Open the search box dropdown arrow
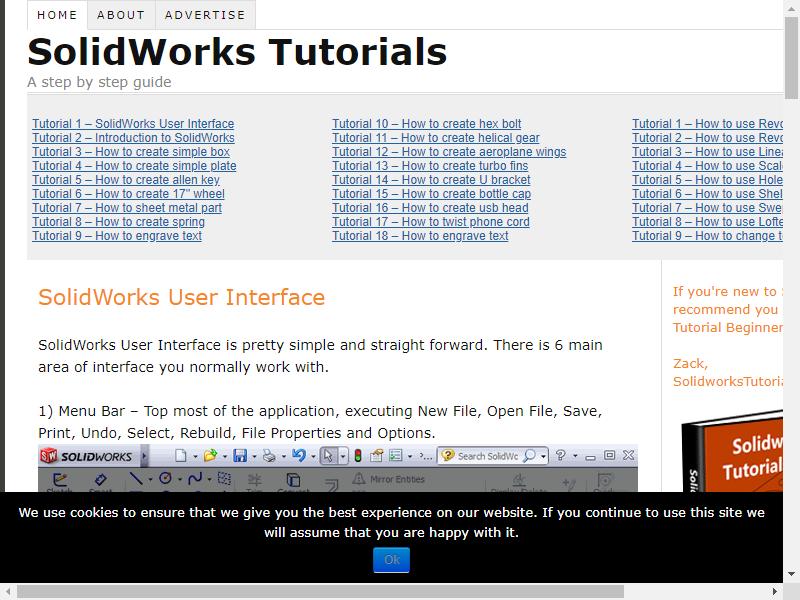Screen dimensions: 800x600 [x=543, y=456]
